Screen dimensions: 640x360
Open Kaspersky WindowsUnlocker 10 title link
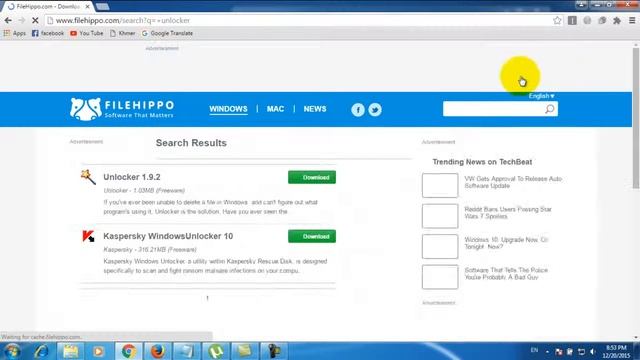[168, 236]
